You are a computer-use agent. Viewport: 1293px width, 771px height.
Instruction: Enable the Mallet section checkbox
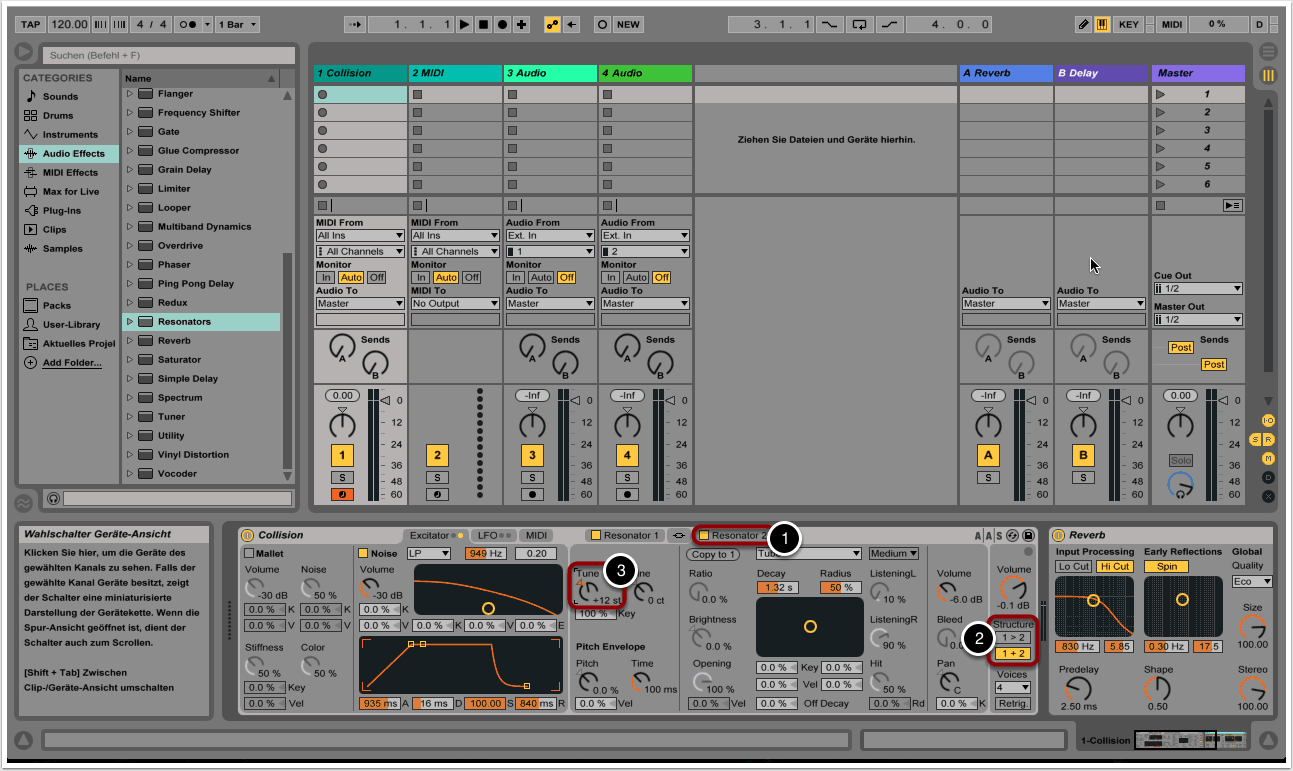250,553
